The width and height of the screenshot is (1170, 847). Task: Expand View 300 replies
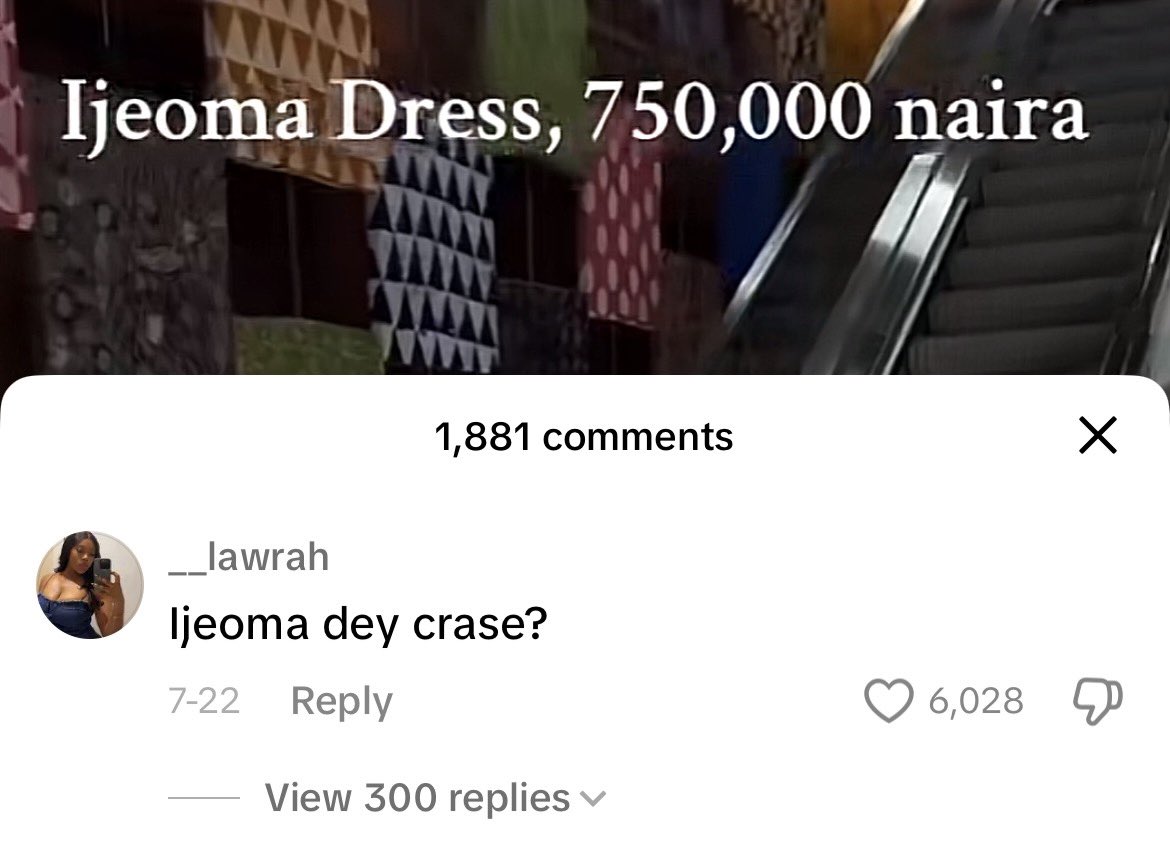click(435, 798)
